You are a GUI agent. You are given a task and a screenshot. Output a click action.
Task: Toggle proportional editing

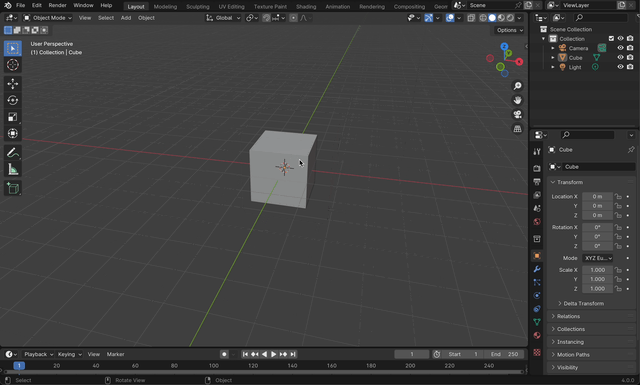(x=293, y=18)
